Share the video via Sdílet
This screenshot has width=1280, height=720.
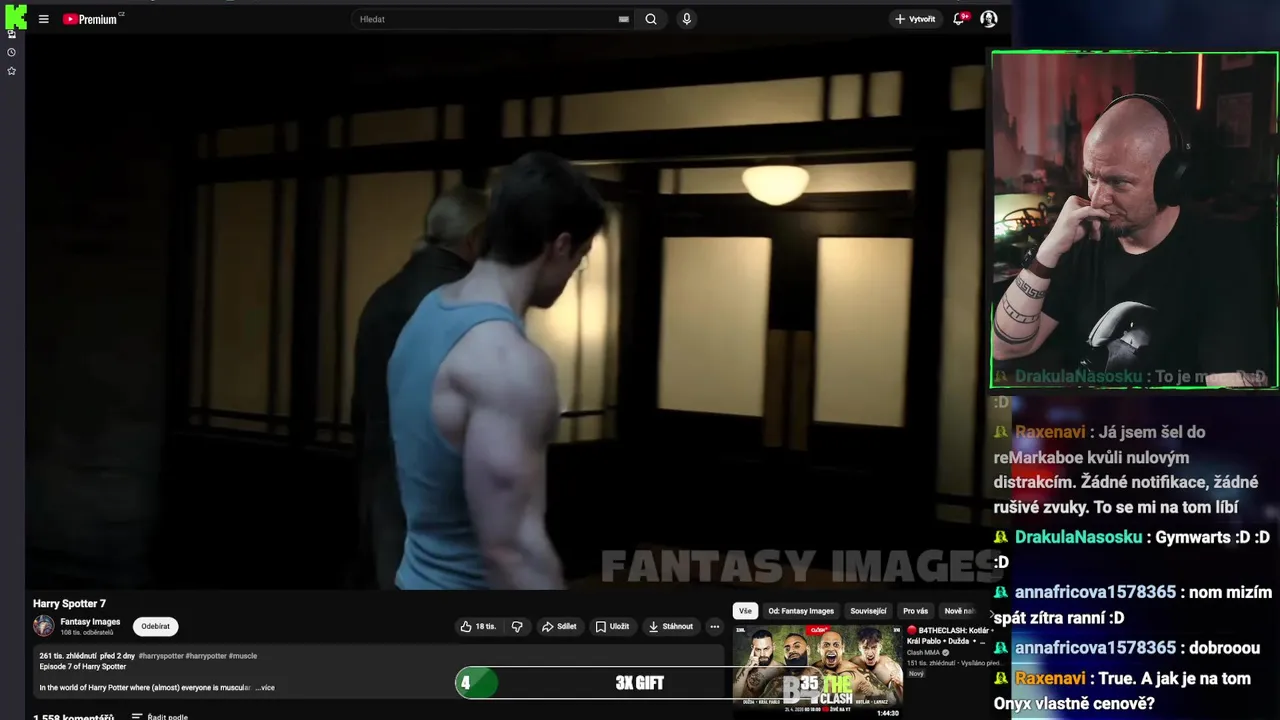[559, 627]
